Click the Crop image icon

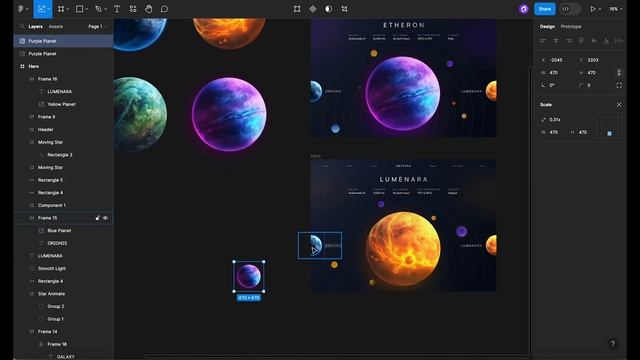tap(344, 9)
